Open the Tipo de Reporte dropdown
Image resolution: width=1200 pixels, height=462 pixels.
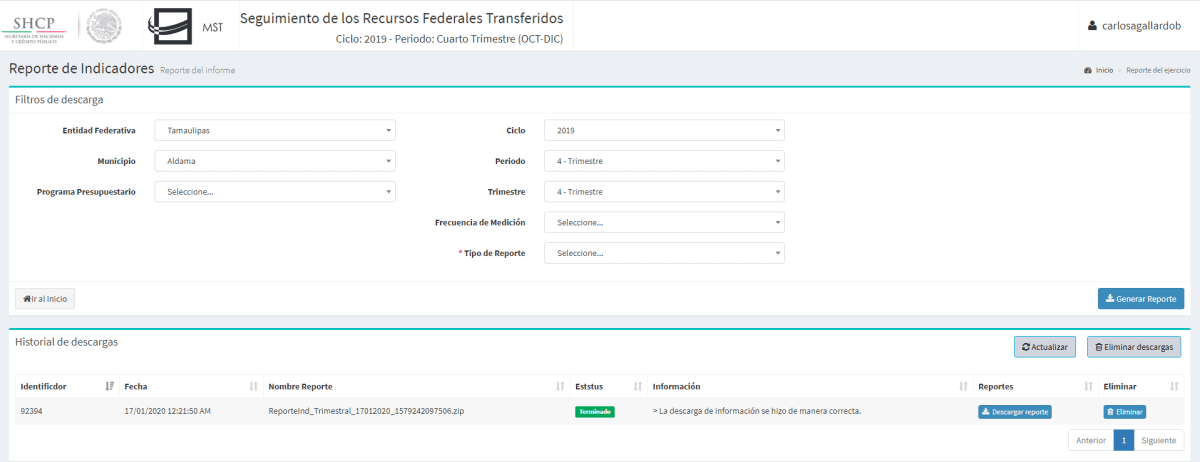[664, 253]
